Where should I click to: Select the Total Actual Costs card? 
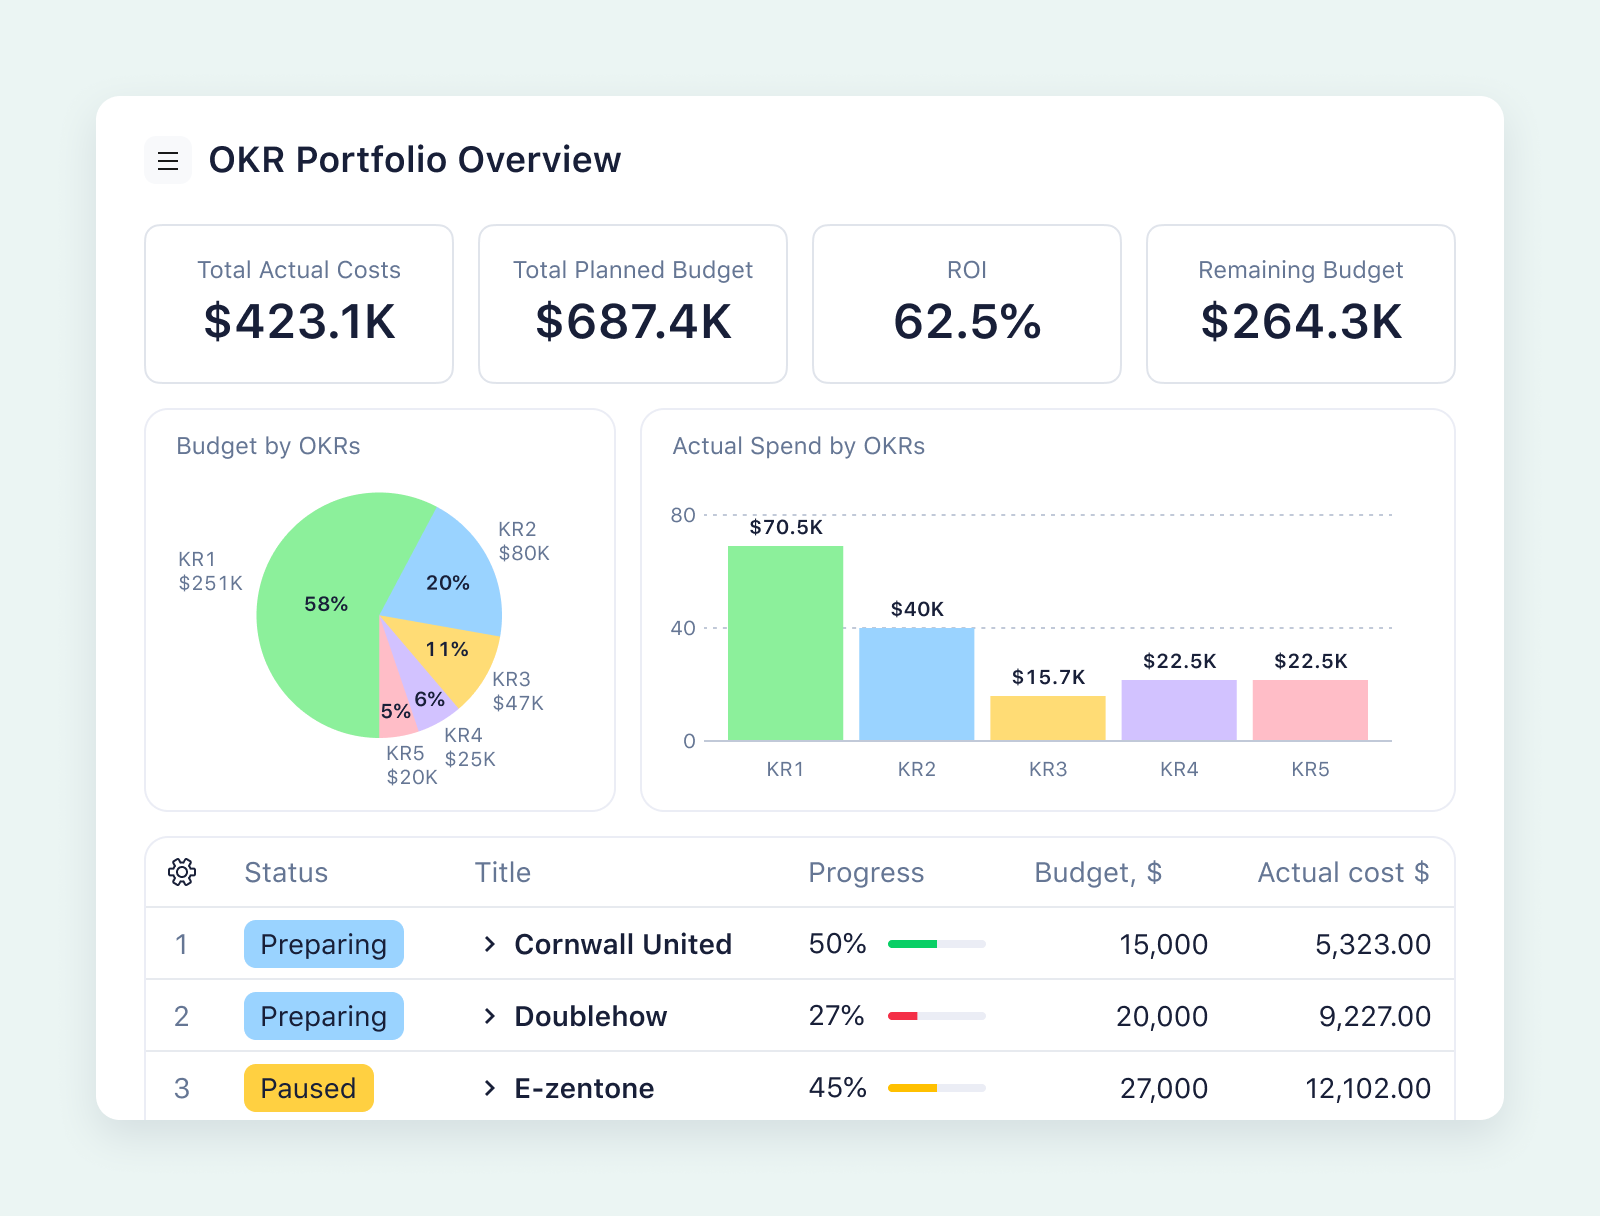(x=299, y=304)
